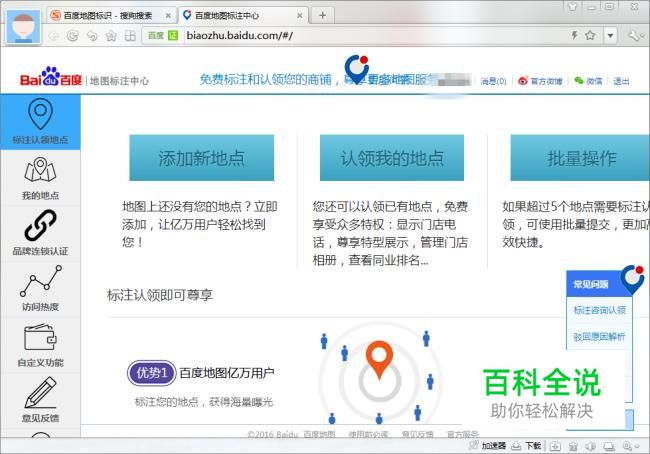This screenshot has height=454, width=650.
Task: Open the wrench tools menu
Action: click(x=634, y=36)
